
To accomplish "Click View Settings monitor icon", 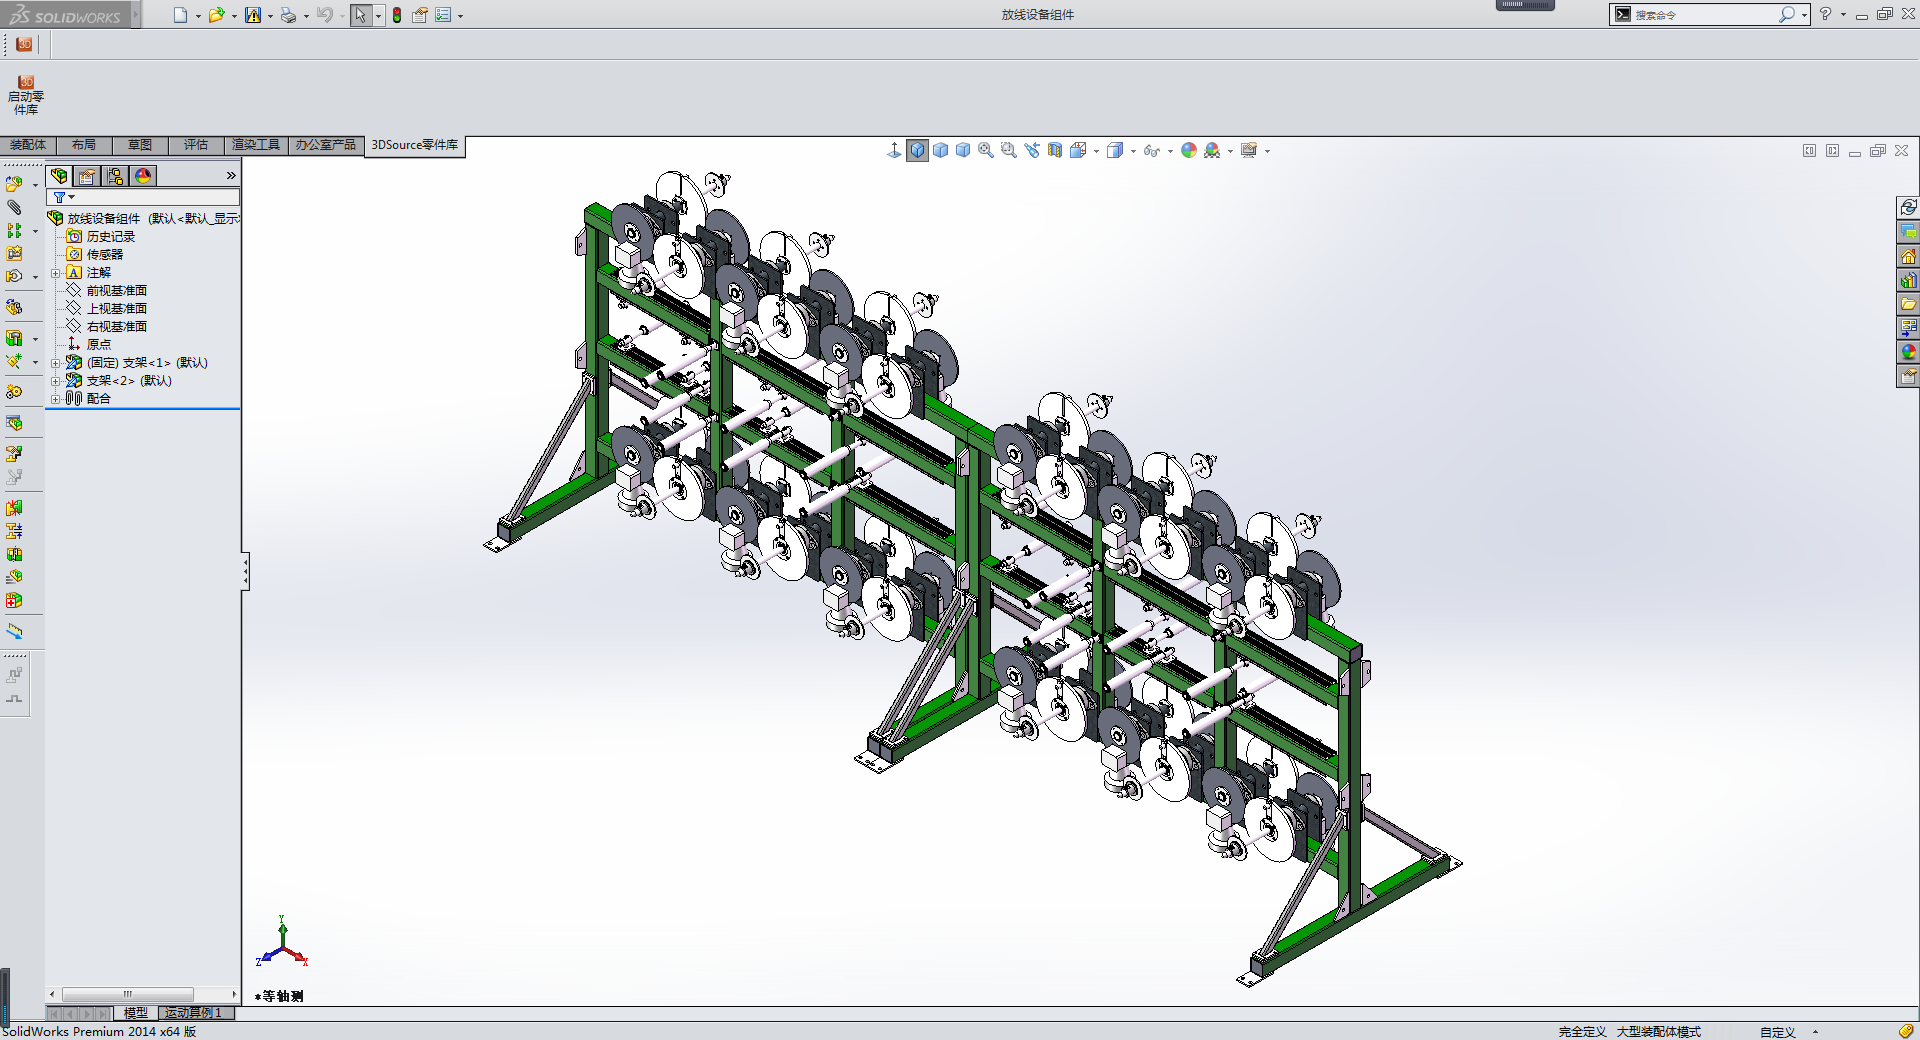I will click(x=1249, y=150).
